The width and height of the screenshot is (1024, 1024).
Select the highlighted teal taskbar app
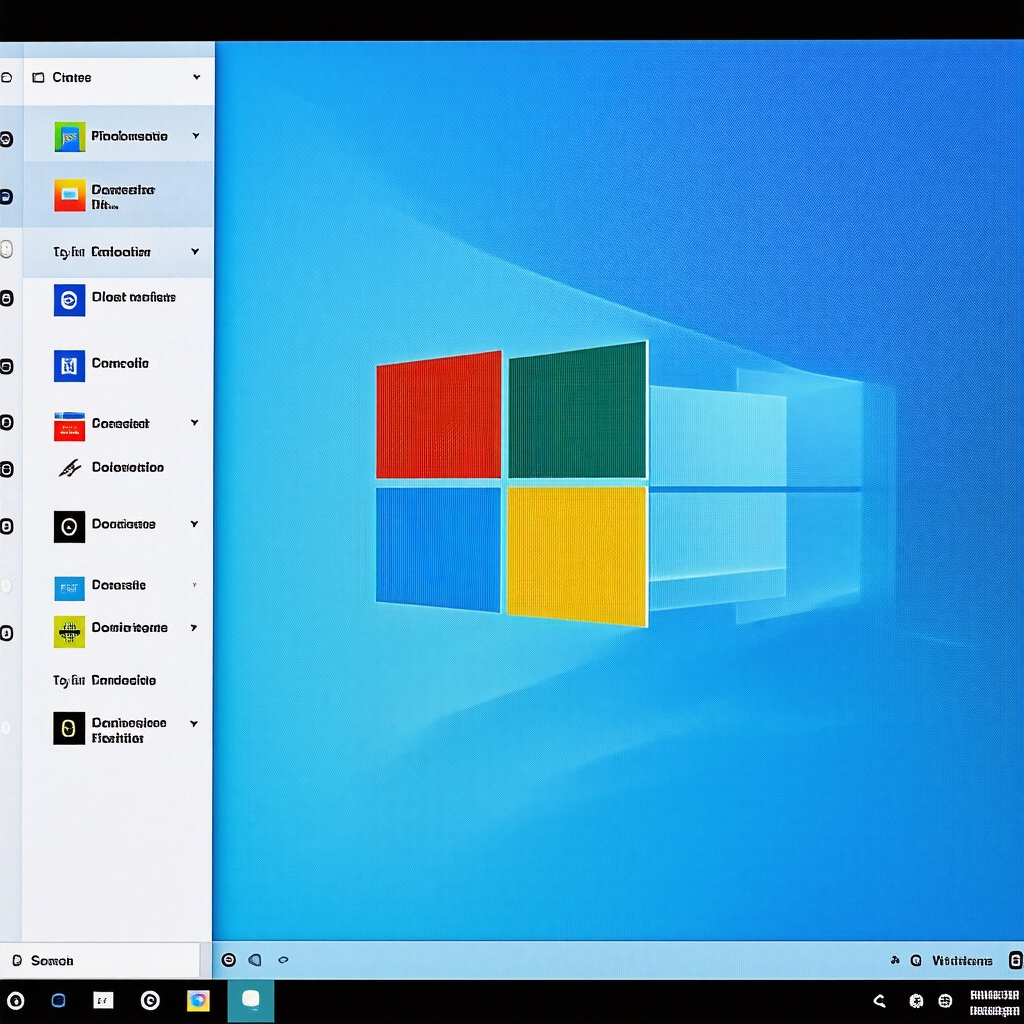click(251, 1000)
